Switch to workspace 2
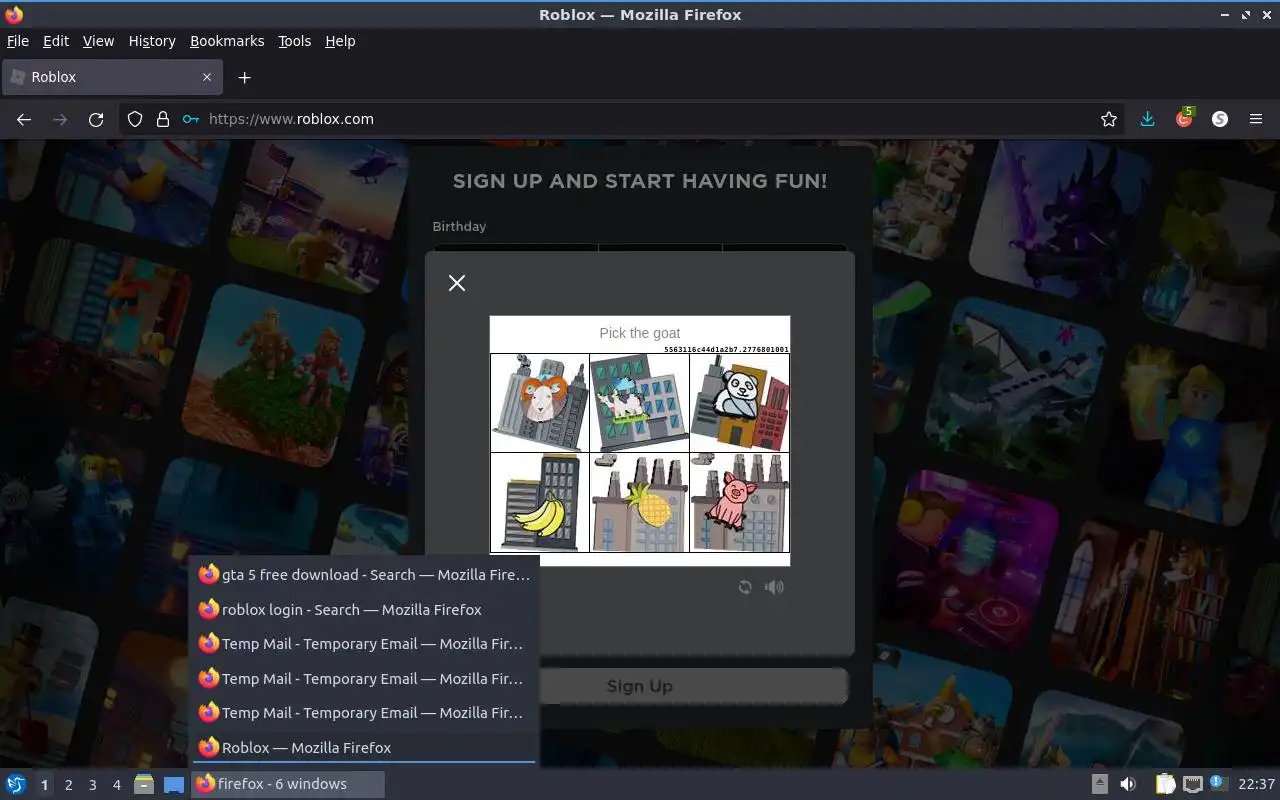1280x800 pixels. (68, 785)
